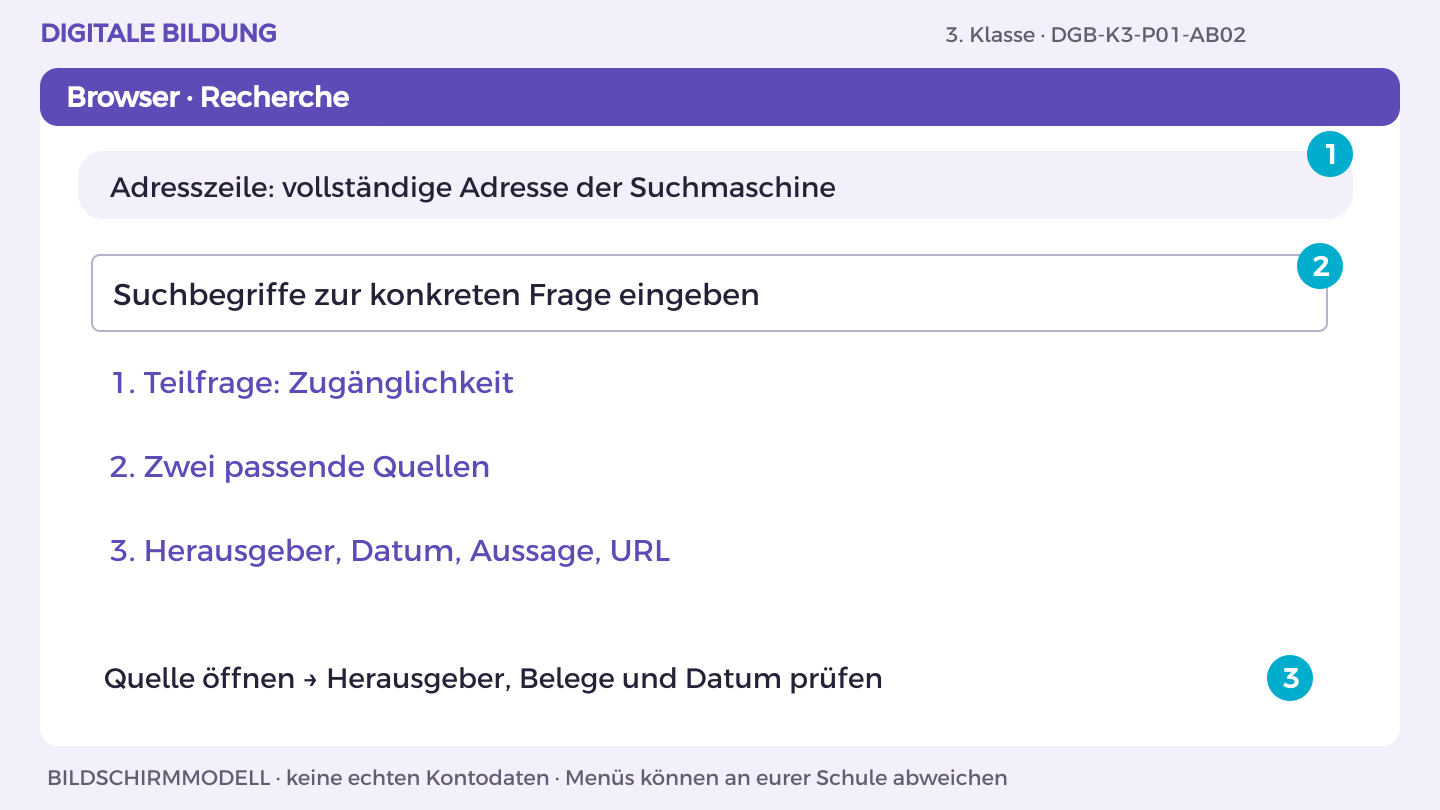Select the "Browser · Recherche" title bar text

coord(208,97)
